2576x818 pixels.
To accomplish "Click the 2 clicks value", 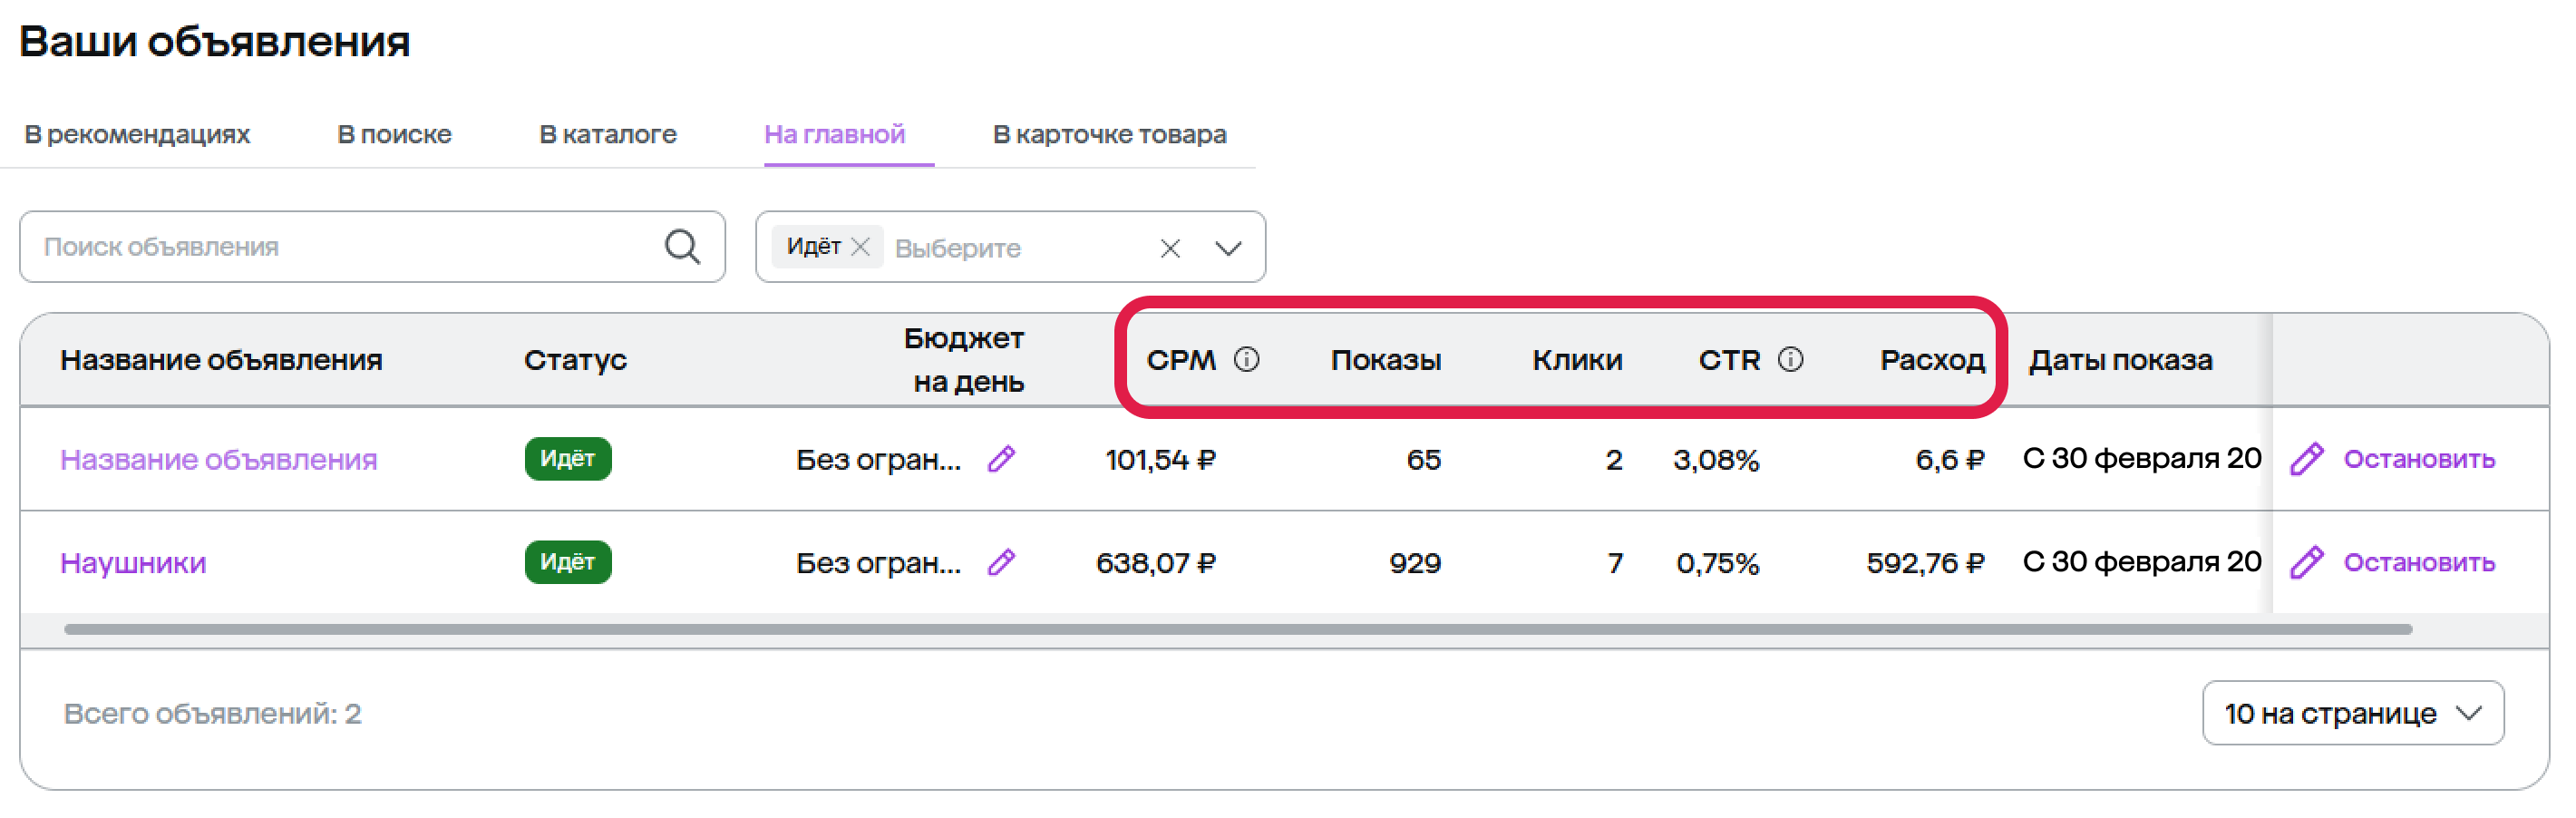I will coord(1613,459).
